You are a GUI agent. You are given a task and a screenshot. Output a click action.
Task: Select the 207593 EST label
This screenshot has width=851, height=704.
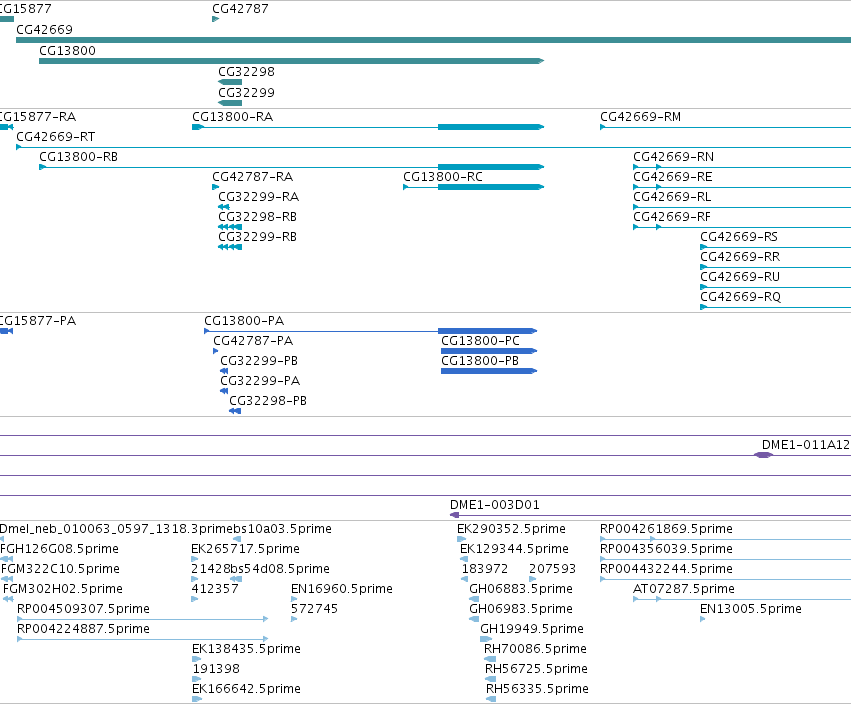click(552, 569)
